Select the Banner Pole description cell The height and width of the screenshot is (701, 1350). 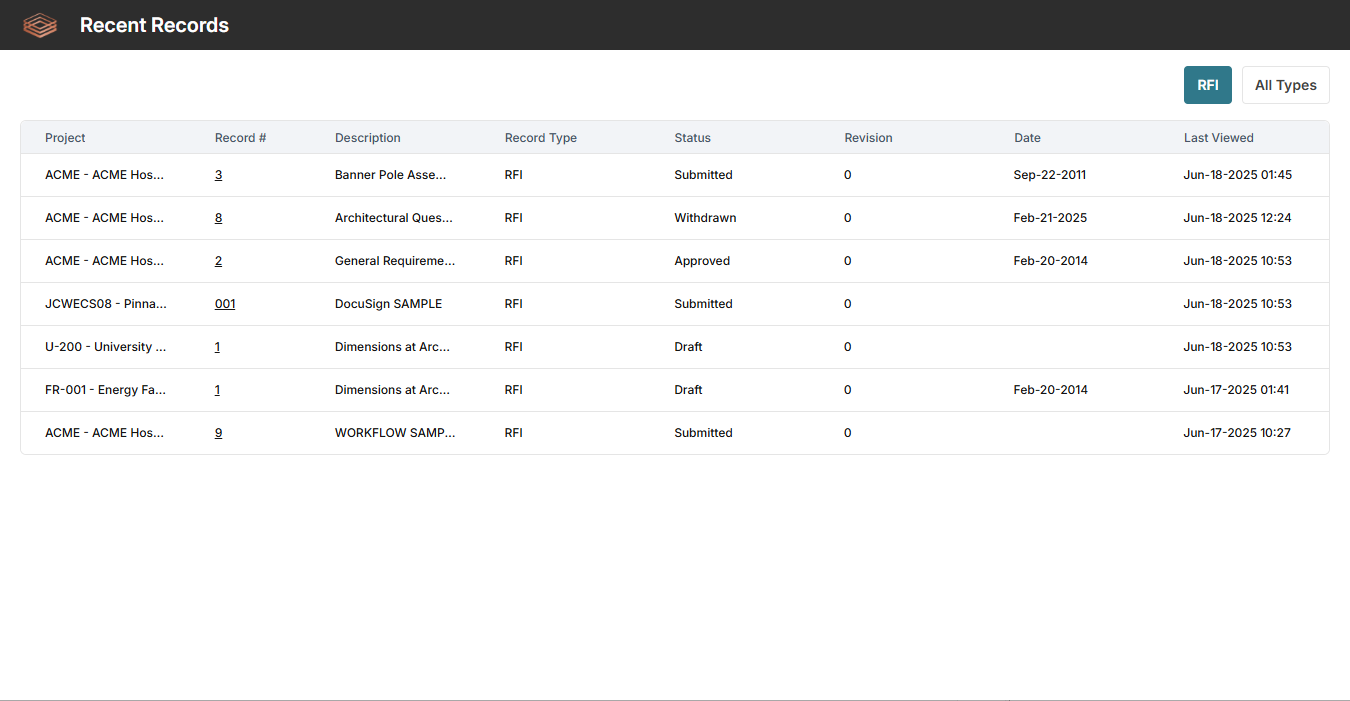pyautogui.click(x=390, y=175)
